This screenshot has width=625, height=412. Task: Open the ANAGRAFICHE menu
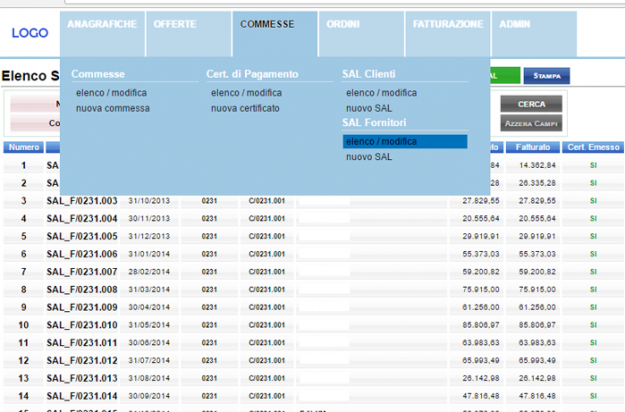(x=103, y=24)
